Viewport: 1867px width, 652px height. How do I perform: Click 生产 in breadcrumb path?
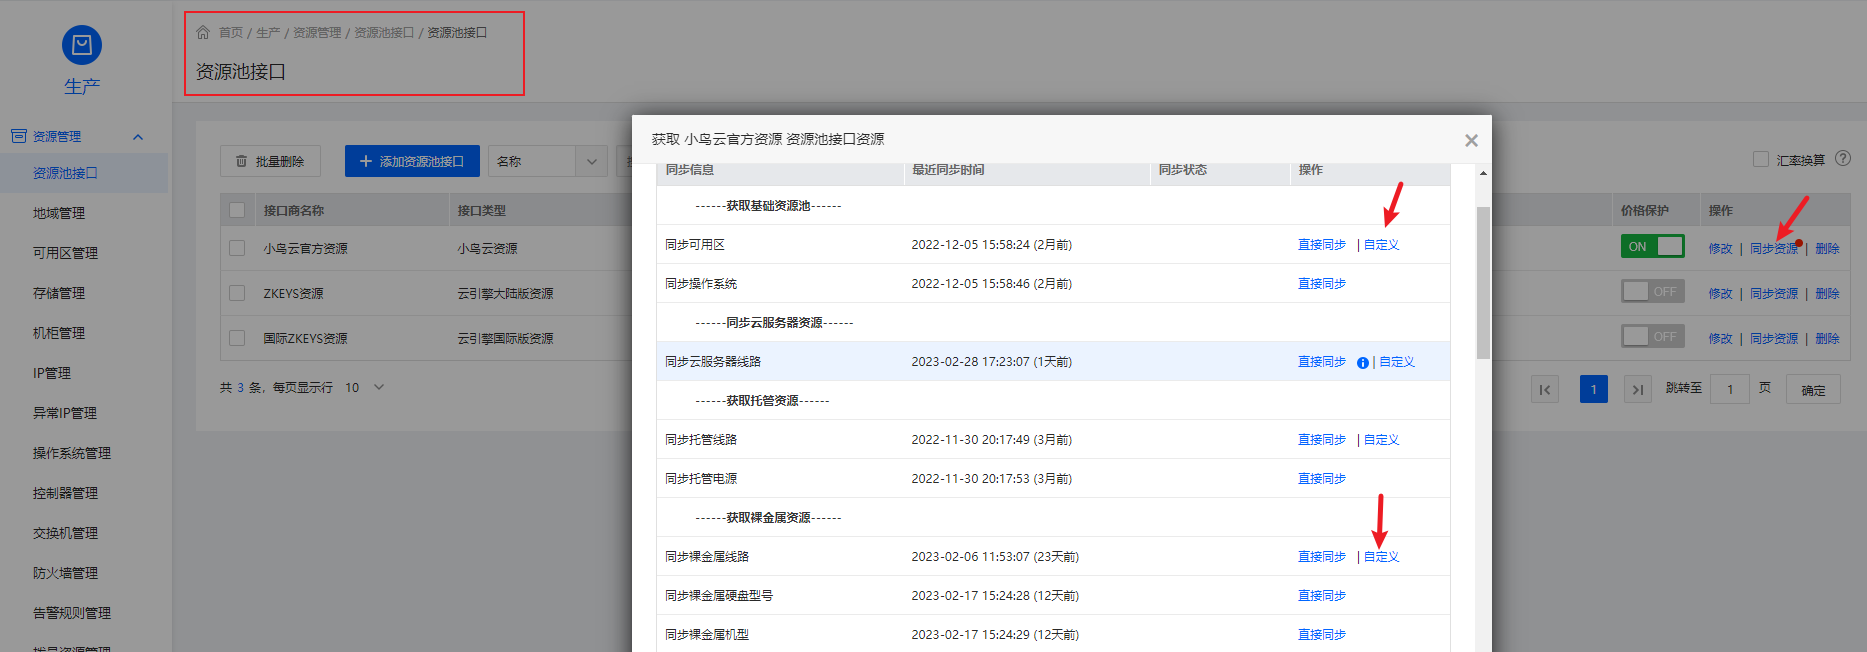(x=268, y=33)
